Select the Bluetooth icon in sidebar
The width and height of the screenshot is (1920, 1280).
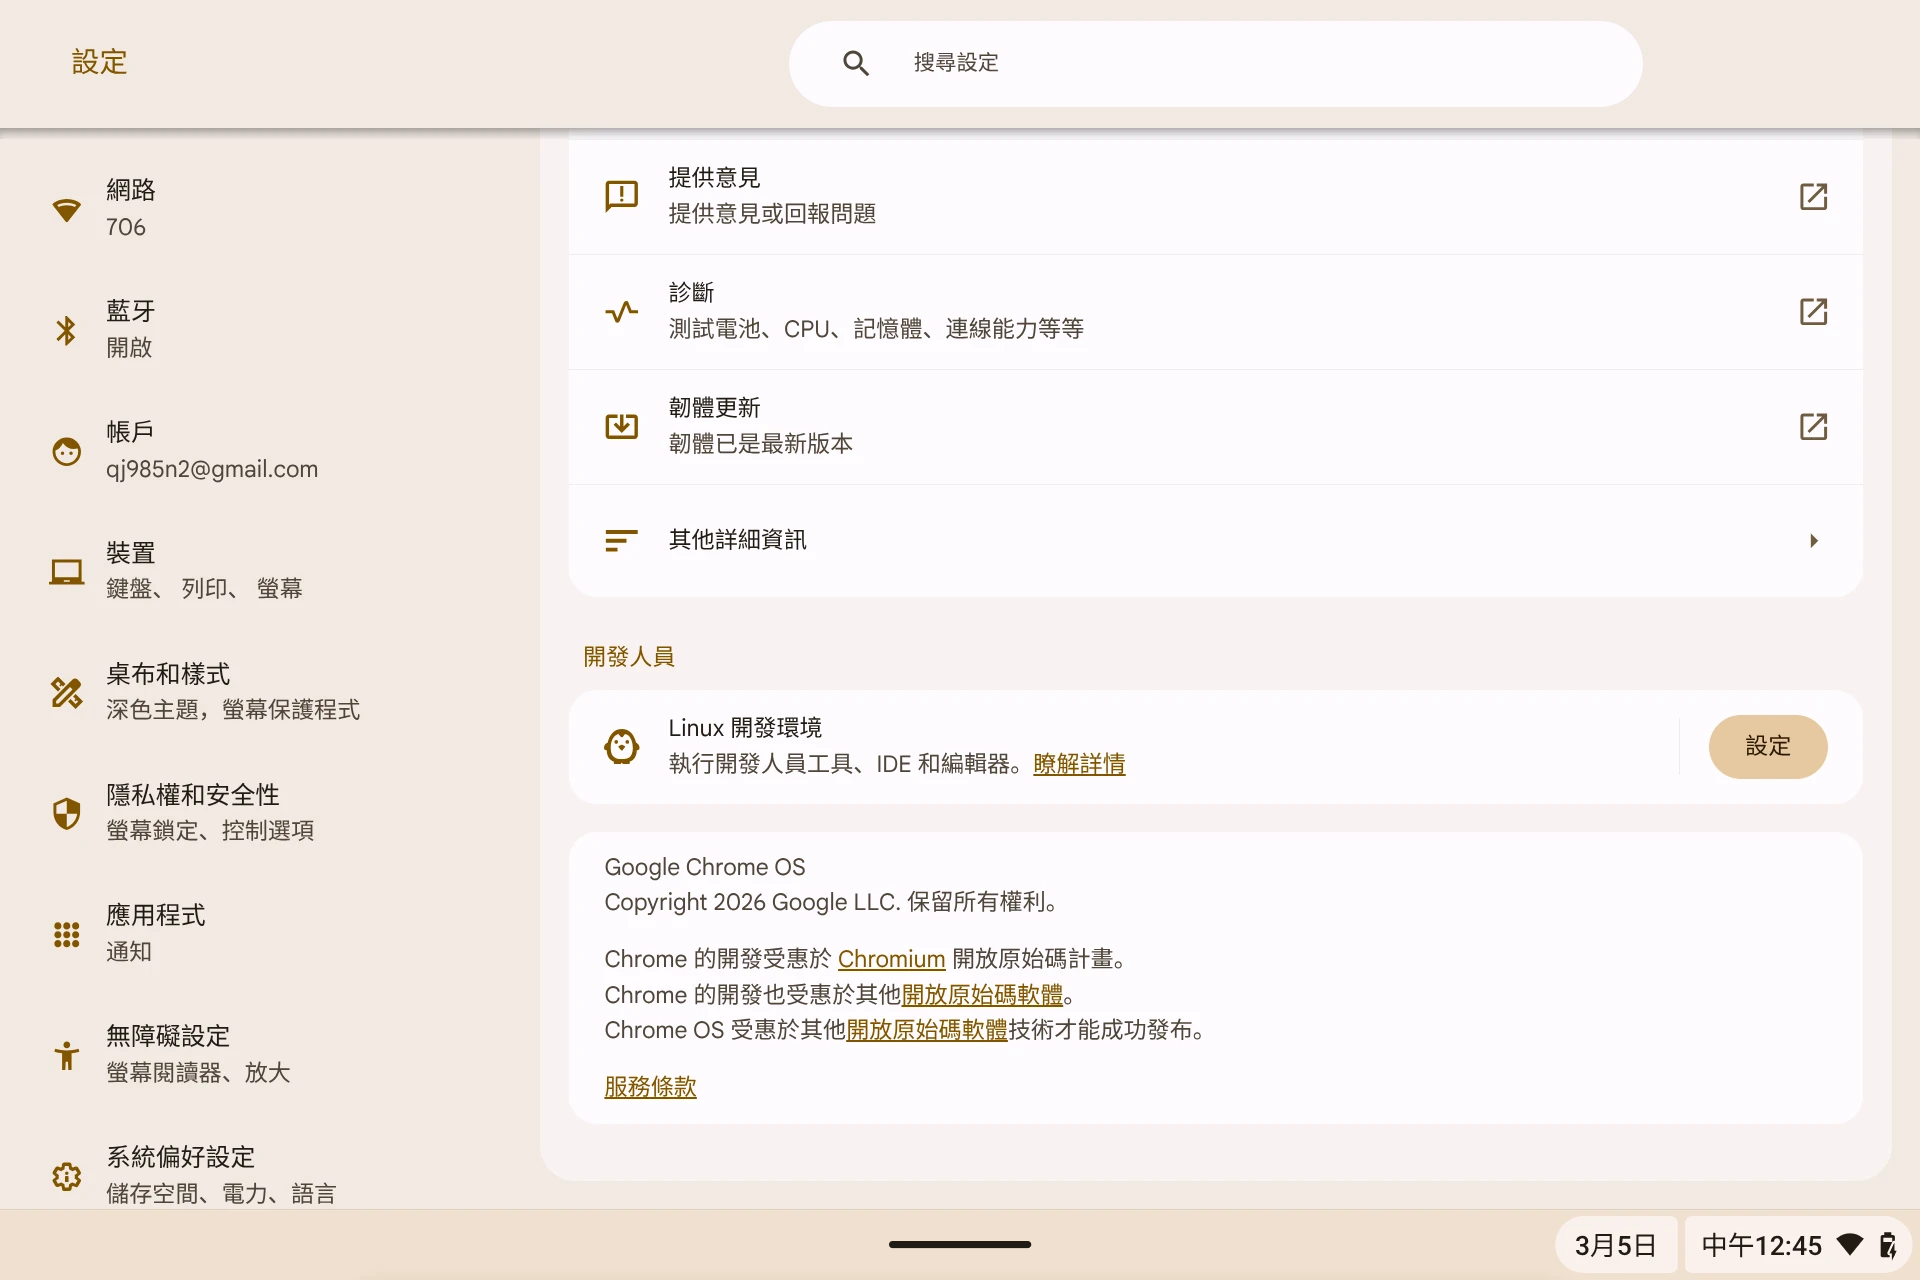(66, 330)
